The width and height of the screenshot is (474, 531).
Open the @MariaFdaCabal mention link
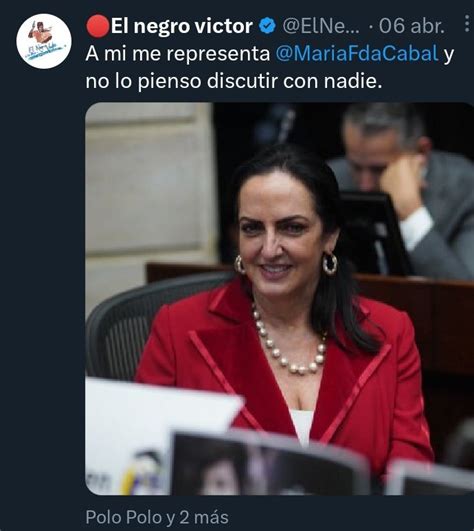[x=357, y=54]
